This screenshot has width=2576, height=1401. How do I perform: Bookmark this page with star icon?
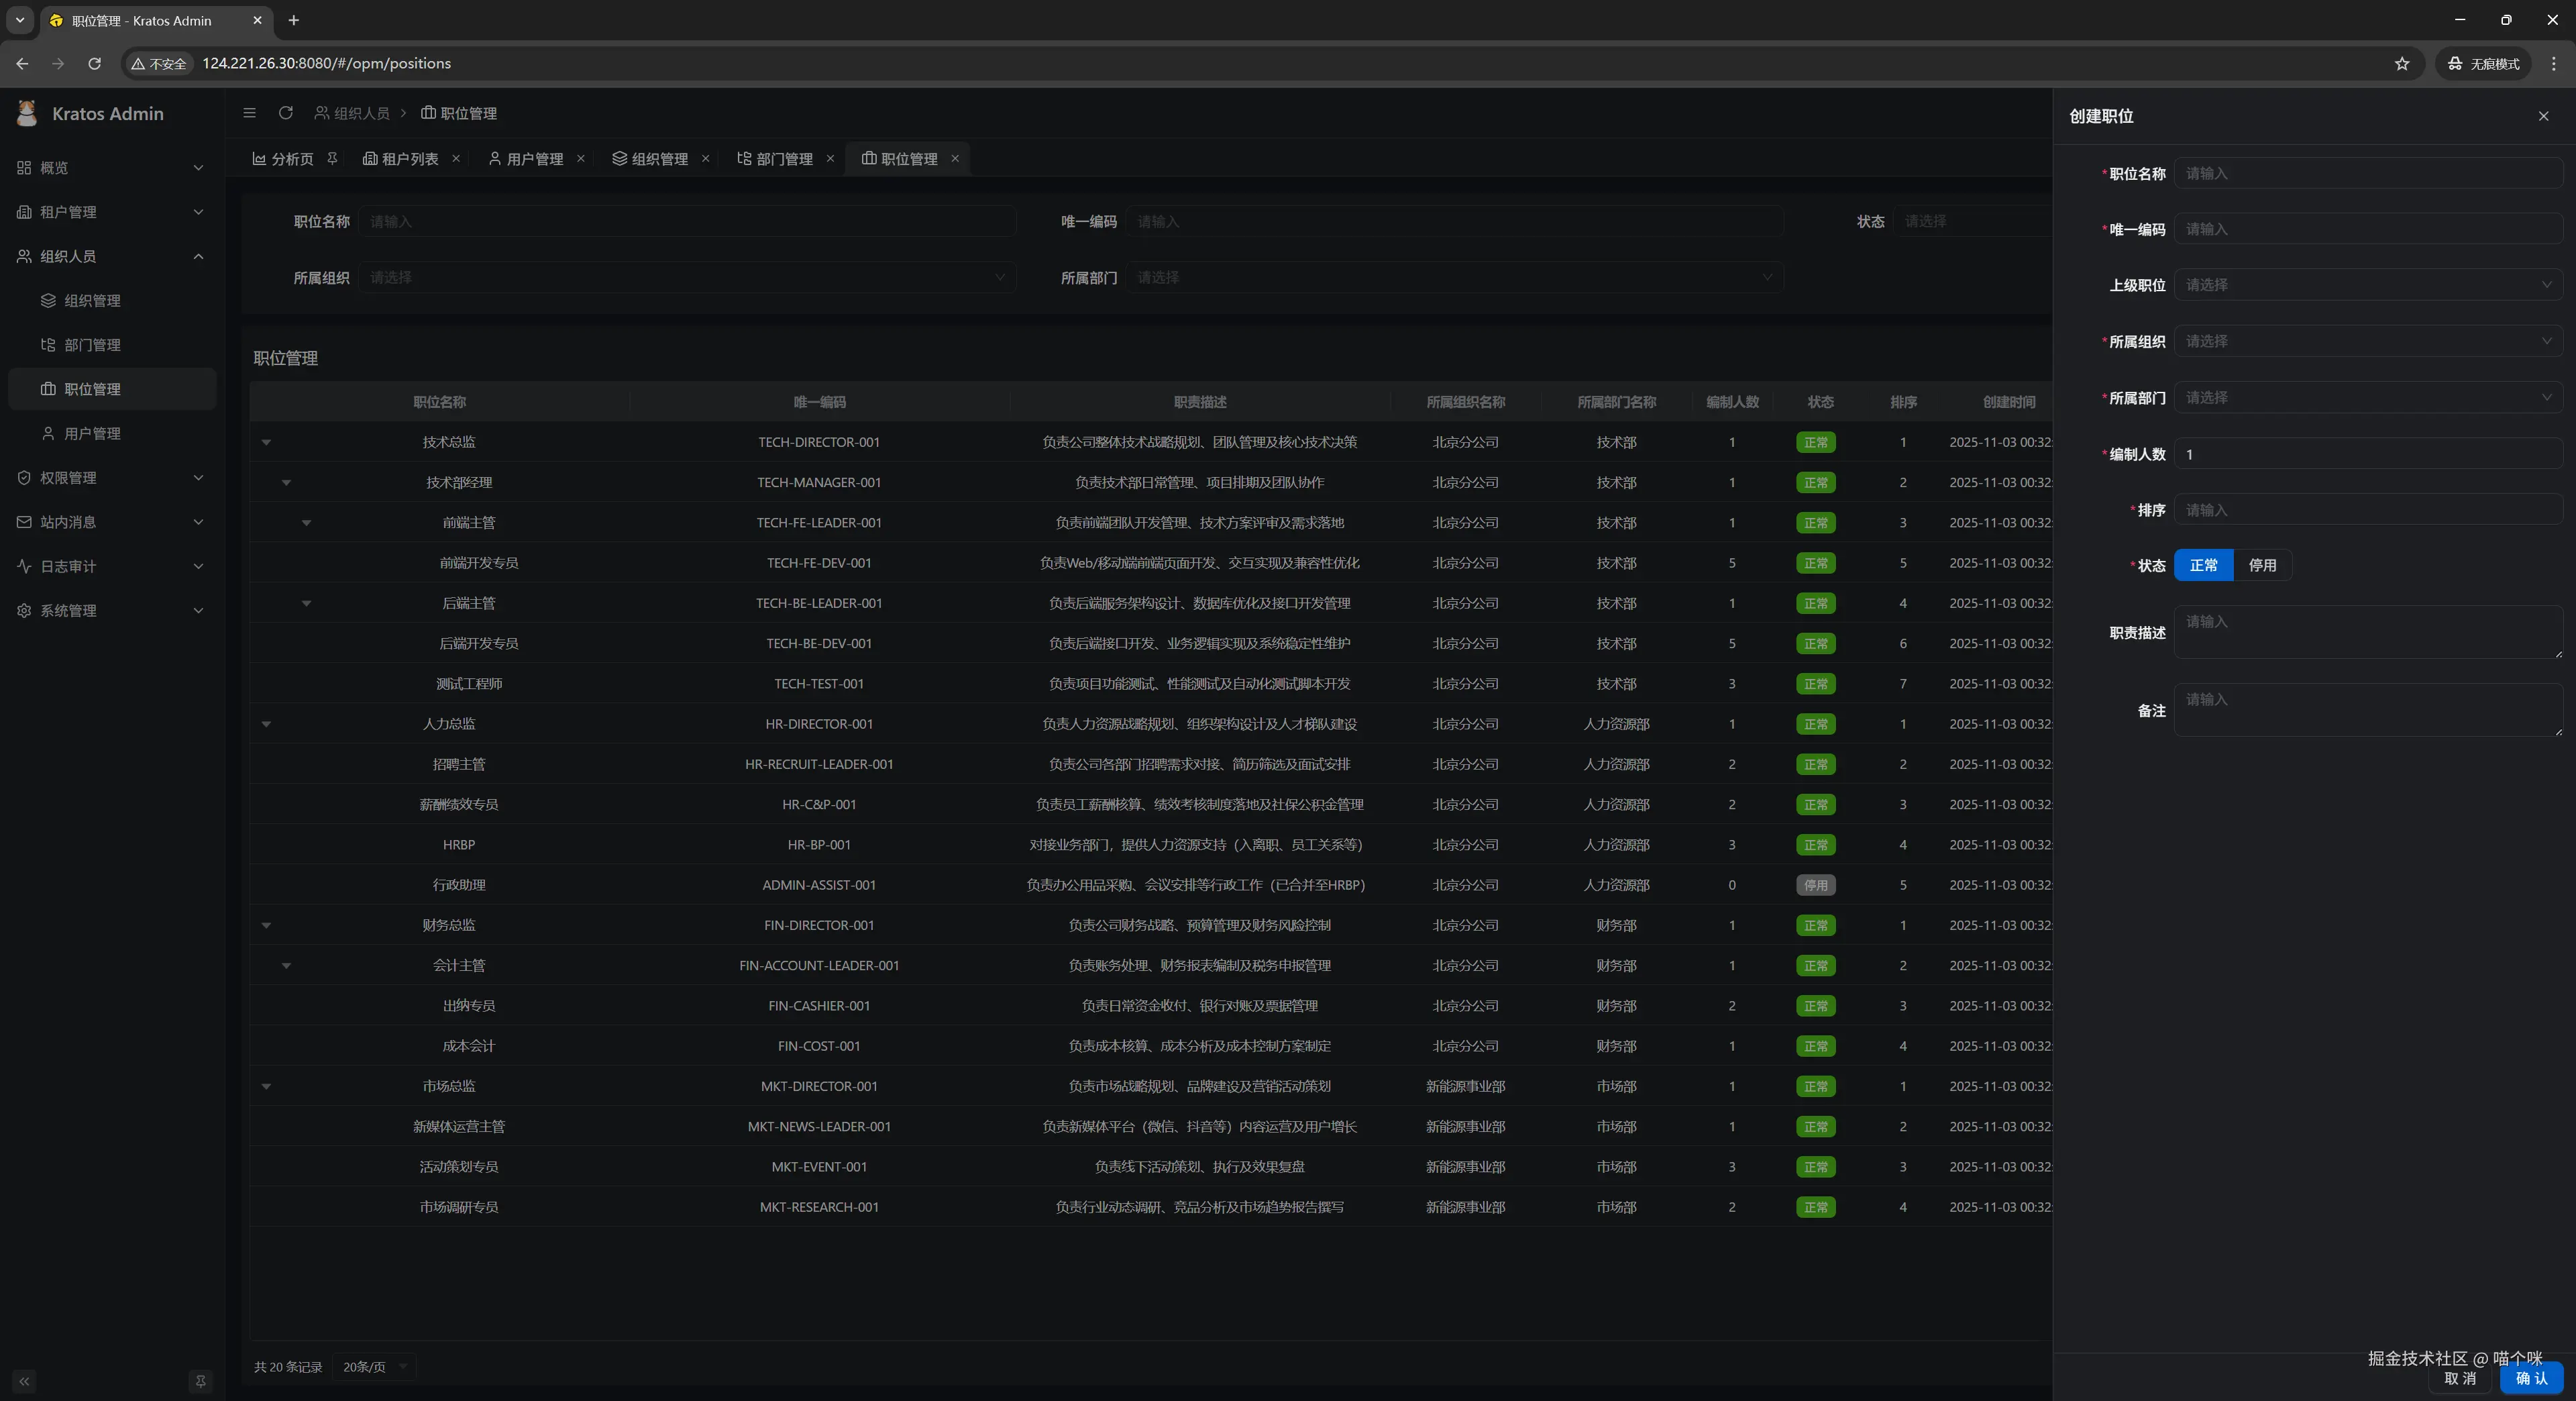pos(2401,63)
